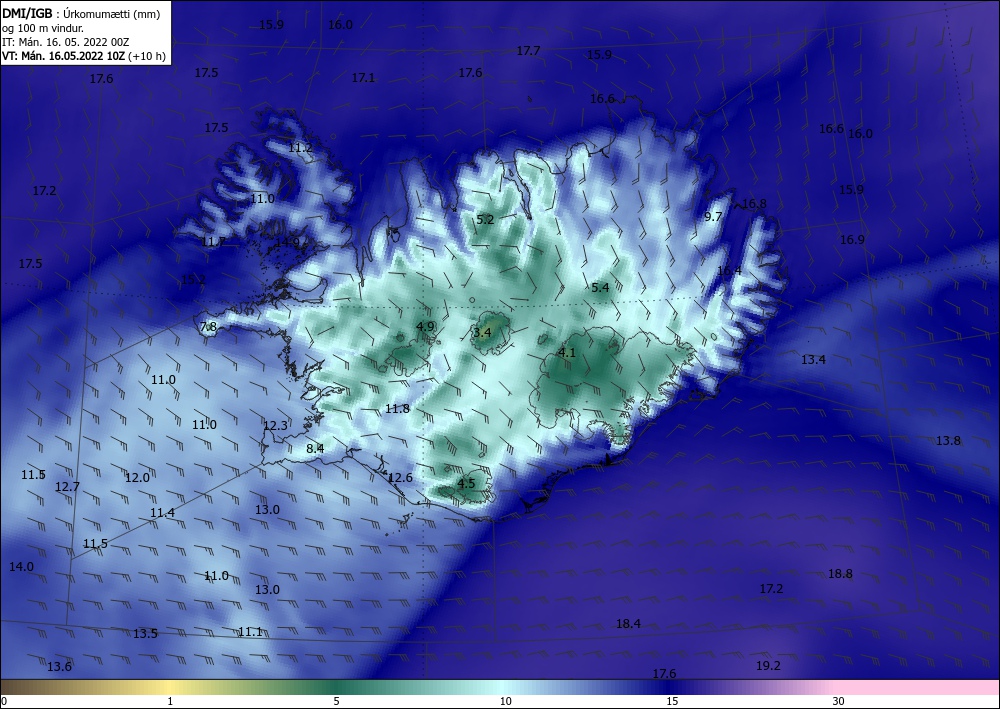Click the 13.4 value east of Iceland
Screen dimensions: 1000x709
[813, 360]
